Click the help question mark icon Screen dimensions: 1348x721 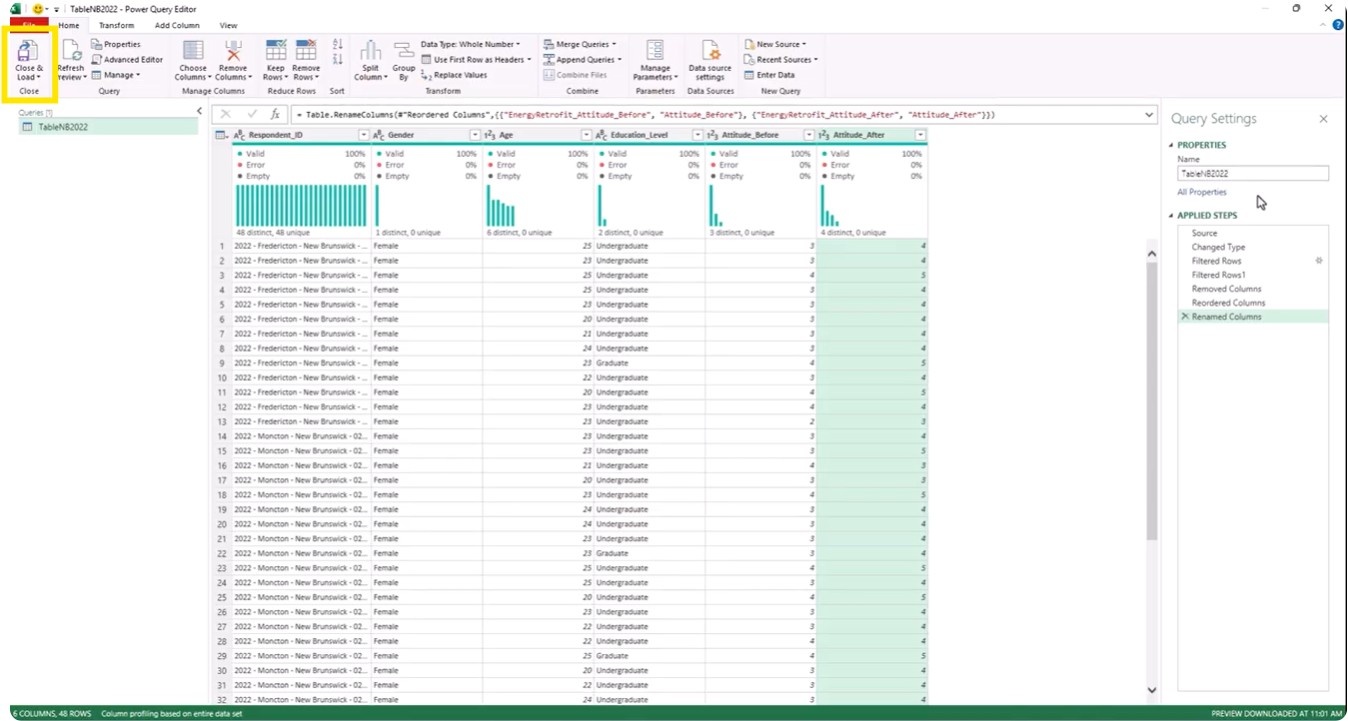click(x=1337, y=25)
